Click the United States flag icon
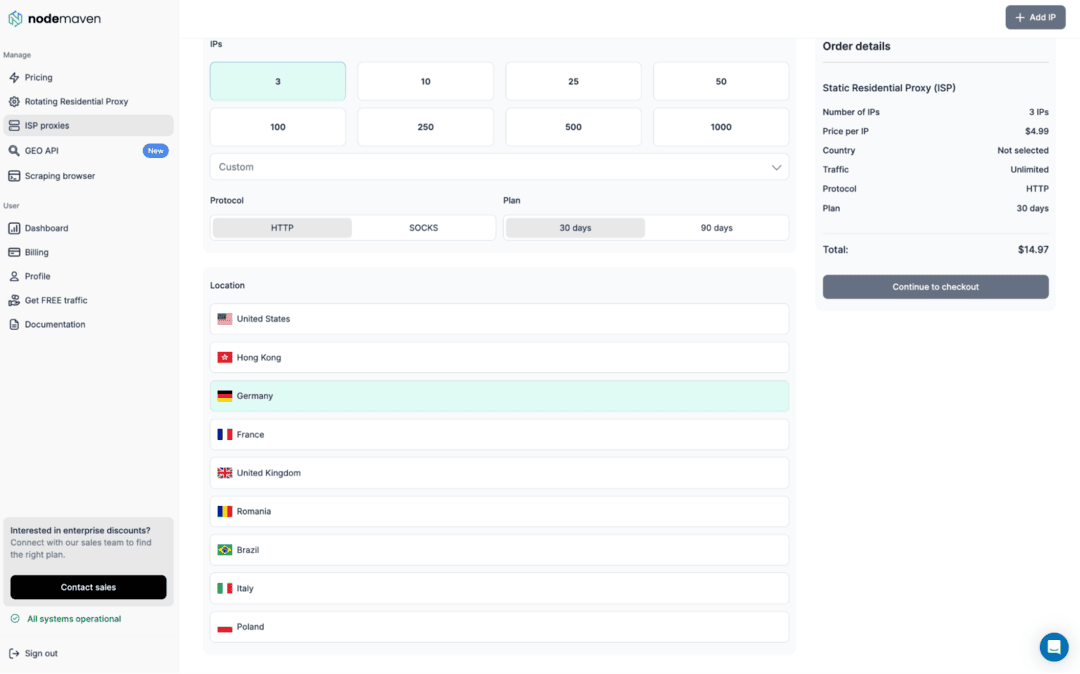Screen dimensions: 1080x674 pos(225,319)
